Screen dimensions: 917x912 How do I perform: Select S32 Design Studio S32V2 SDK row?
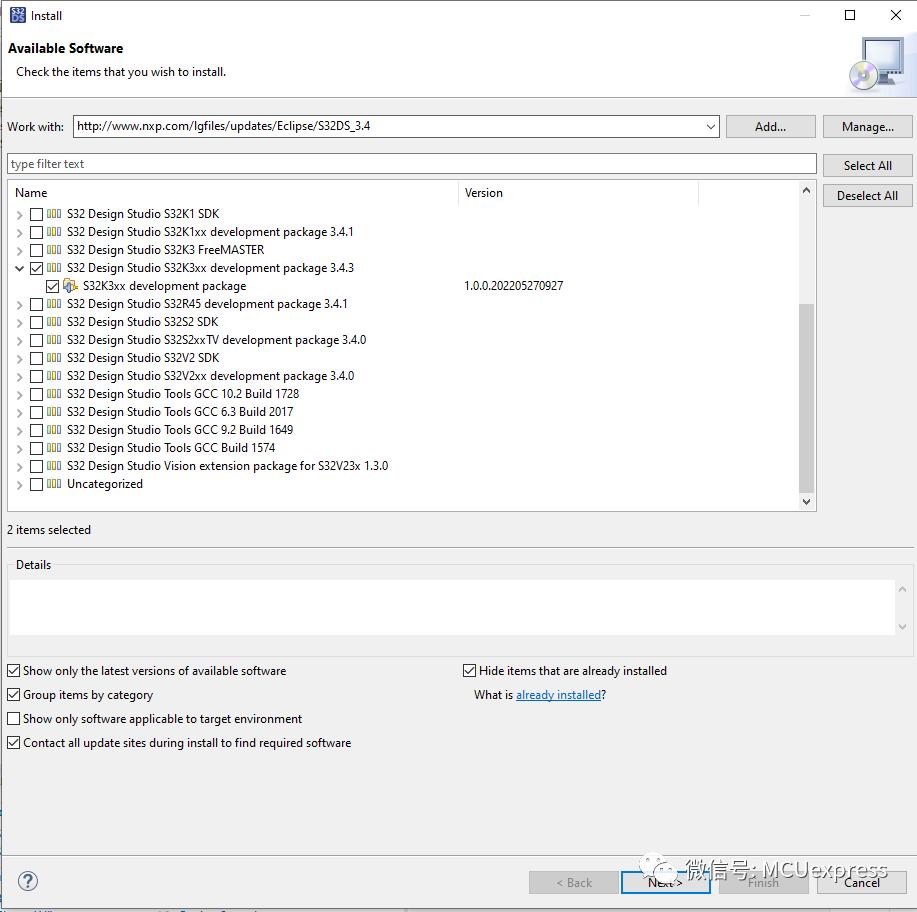[143, 357]
